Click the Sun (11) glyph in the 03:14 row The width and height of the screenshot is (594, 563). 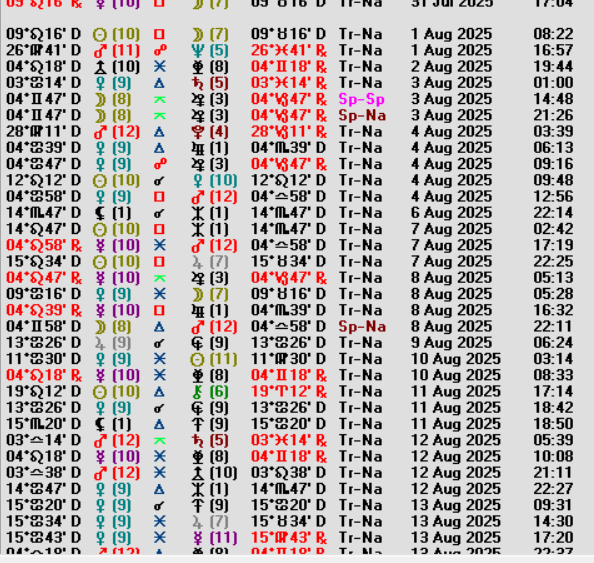point(198,360)
